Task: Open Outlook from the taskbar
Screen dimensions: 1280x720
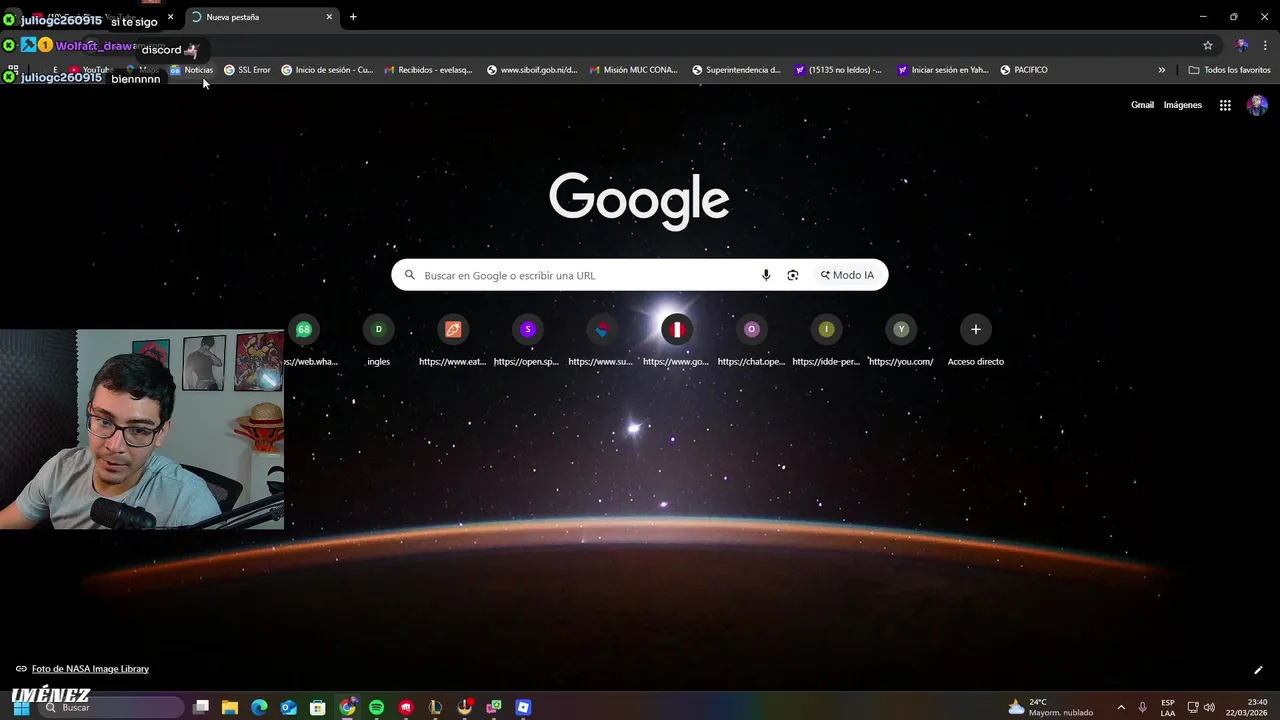Action: [x=289, y=707]
